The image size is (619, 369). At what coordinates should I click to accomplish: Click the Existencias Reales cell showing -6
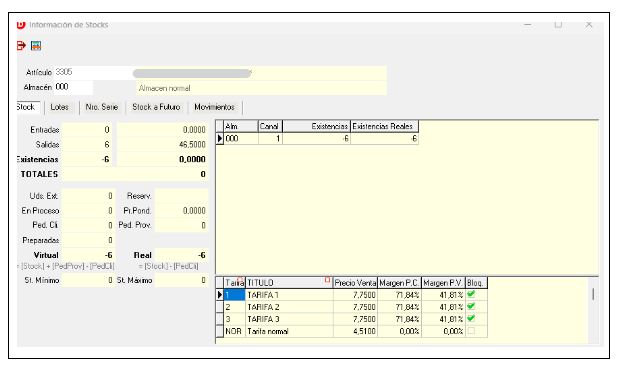pyautogui.click(x=385, y=139)
